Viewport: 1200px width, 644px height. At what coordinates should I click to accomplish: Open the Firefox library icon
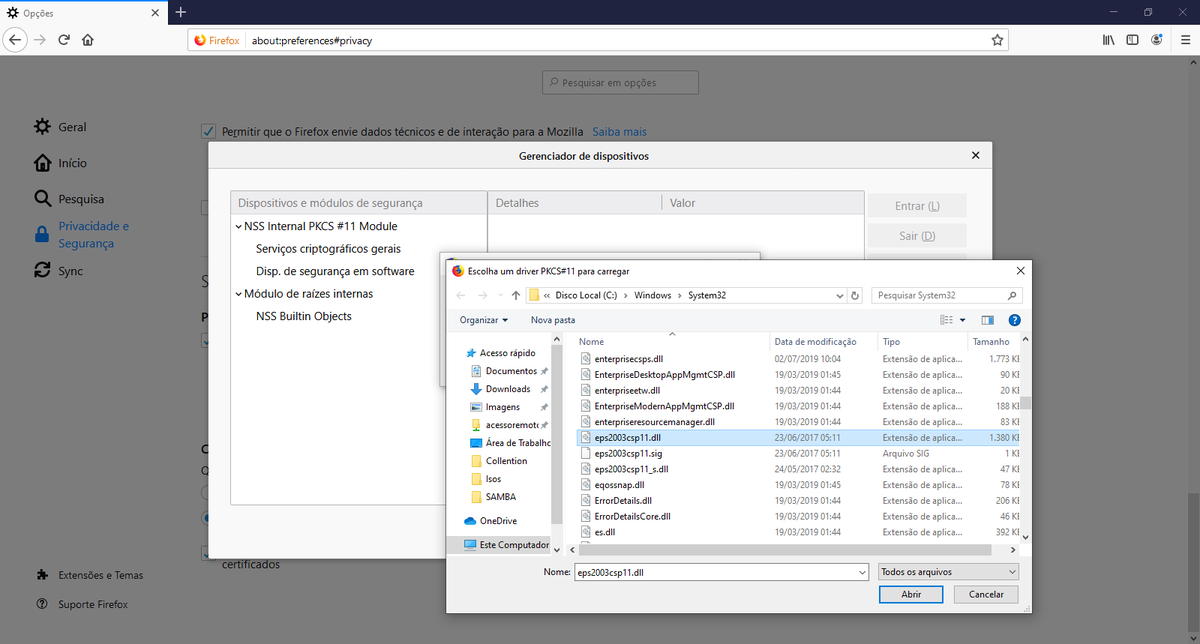[1108, 40]
